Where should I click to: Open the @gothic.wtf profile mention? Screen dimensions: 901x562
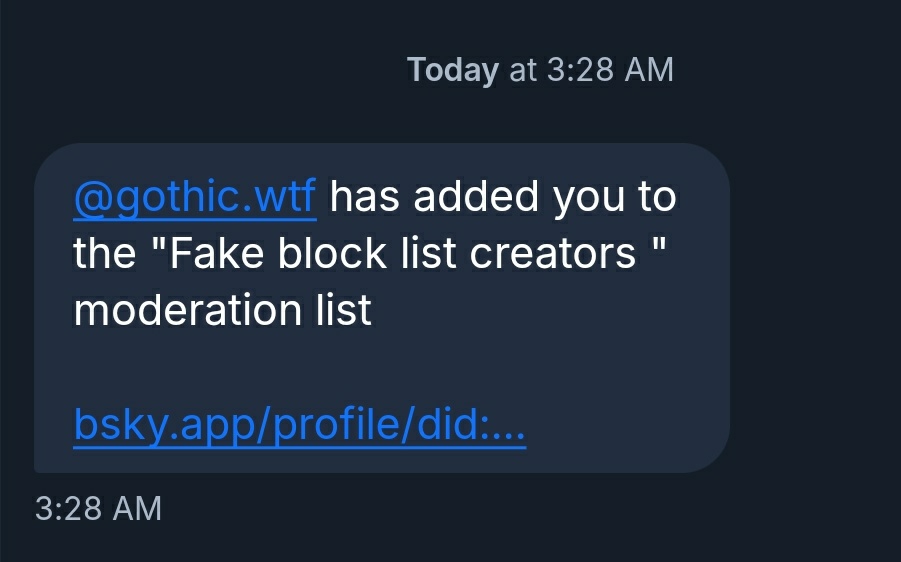[x=195, y=198]
